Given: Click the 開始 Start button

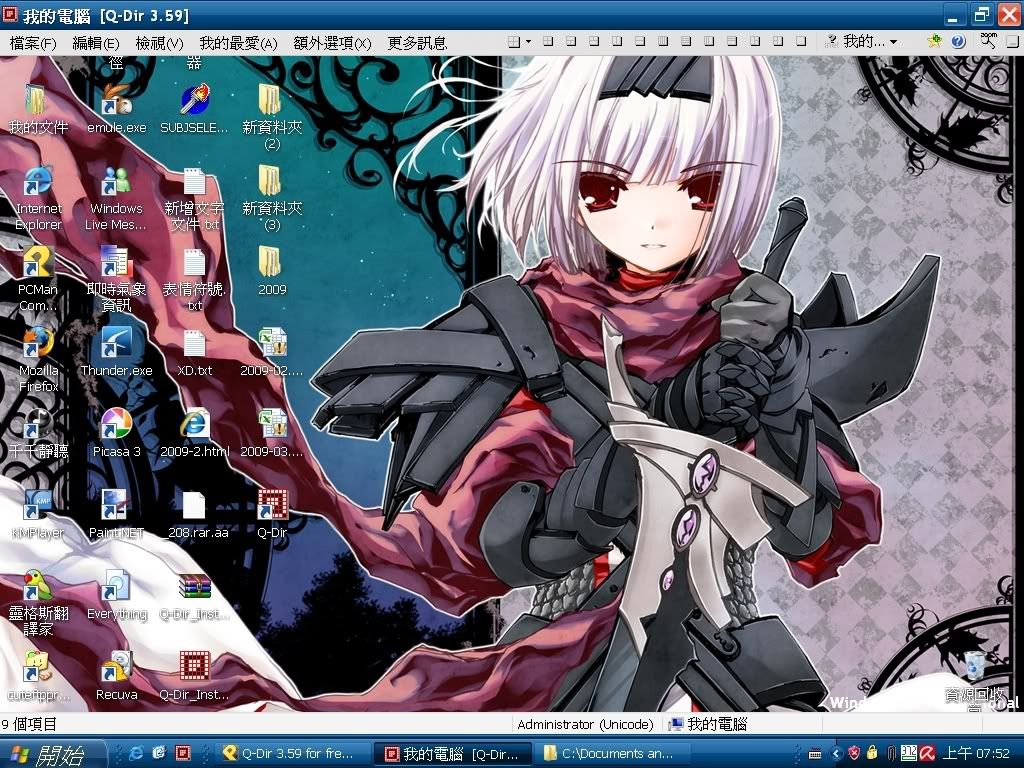Looking at the screenshot, I should [45, 753].
